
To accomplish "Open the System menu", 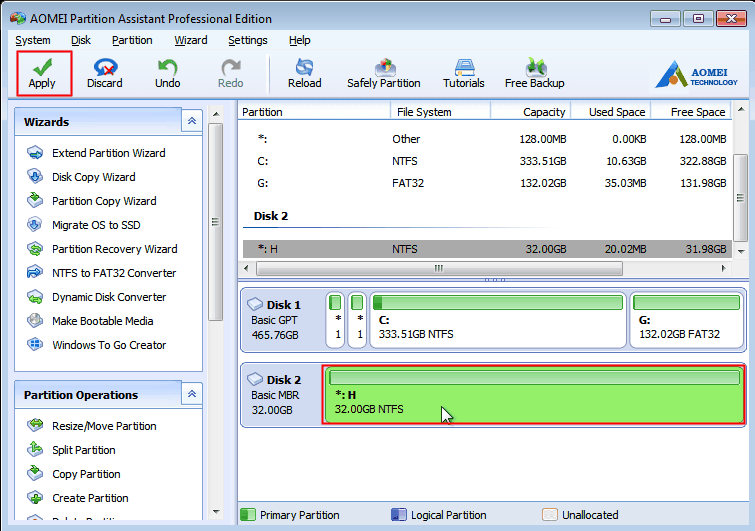I will [33, 40].
